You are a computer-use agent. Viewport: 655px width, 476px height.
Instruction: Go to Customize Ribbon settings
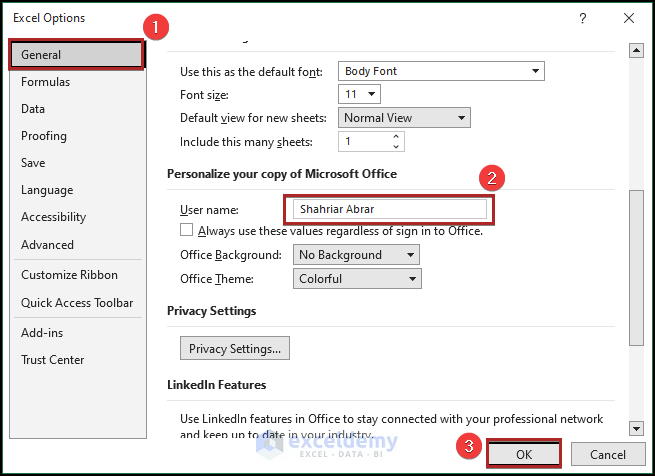coord(69,275)
